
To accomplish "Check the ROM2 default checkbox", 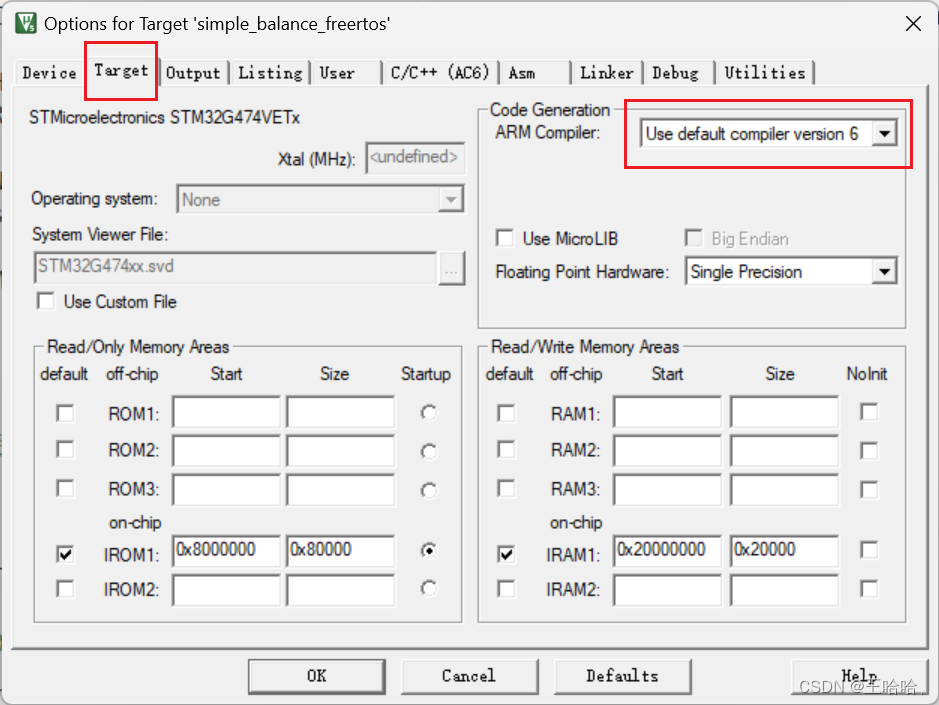I will coord(65,450).
